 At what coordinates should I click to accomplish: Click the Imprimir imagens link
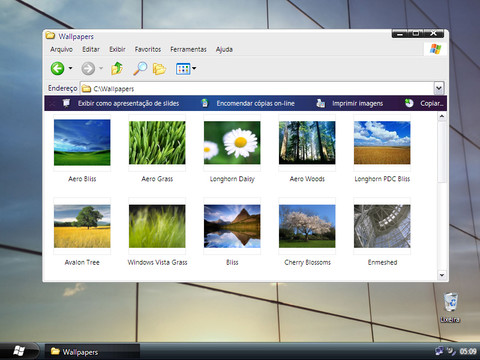(x=357, y=103)
